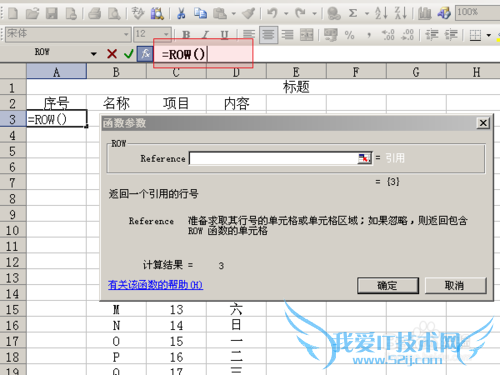Open the Name Box function dropdown
The image size is (500, 375).
pos(94,53)
